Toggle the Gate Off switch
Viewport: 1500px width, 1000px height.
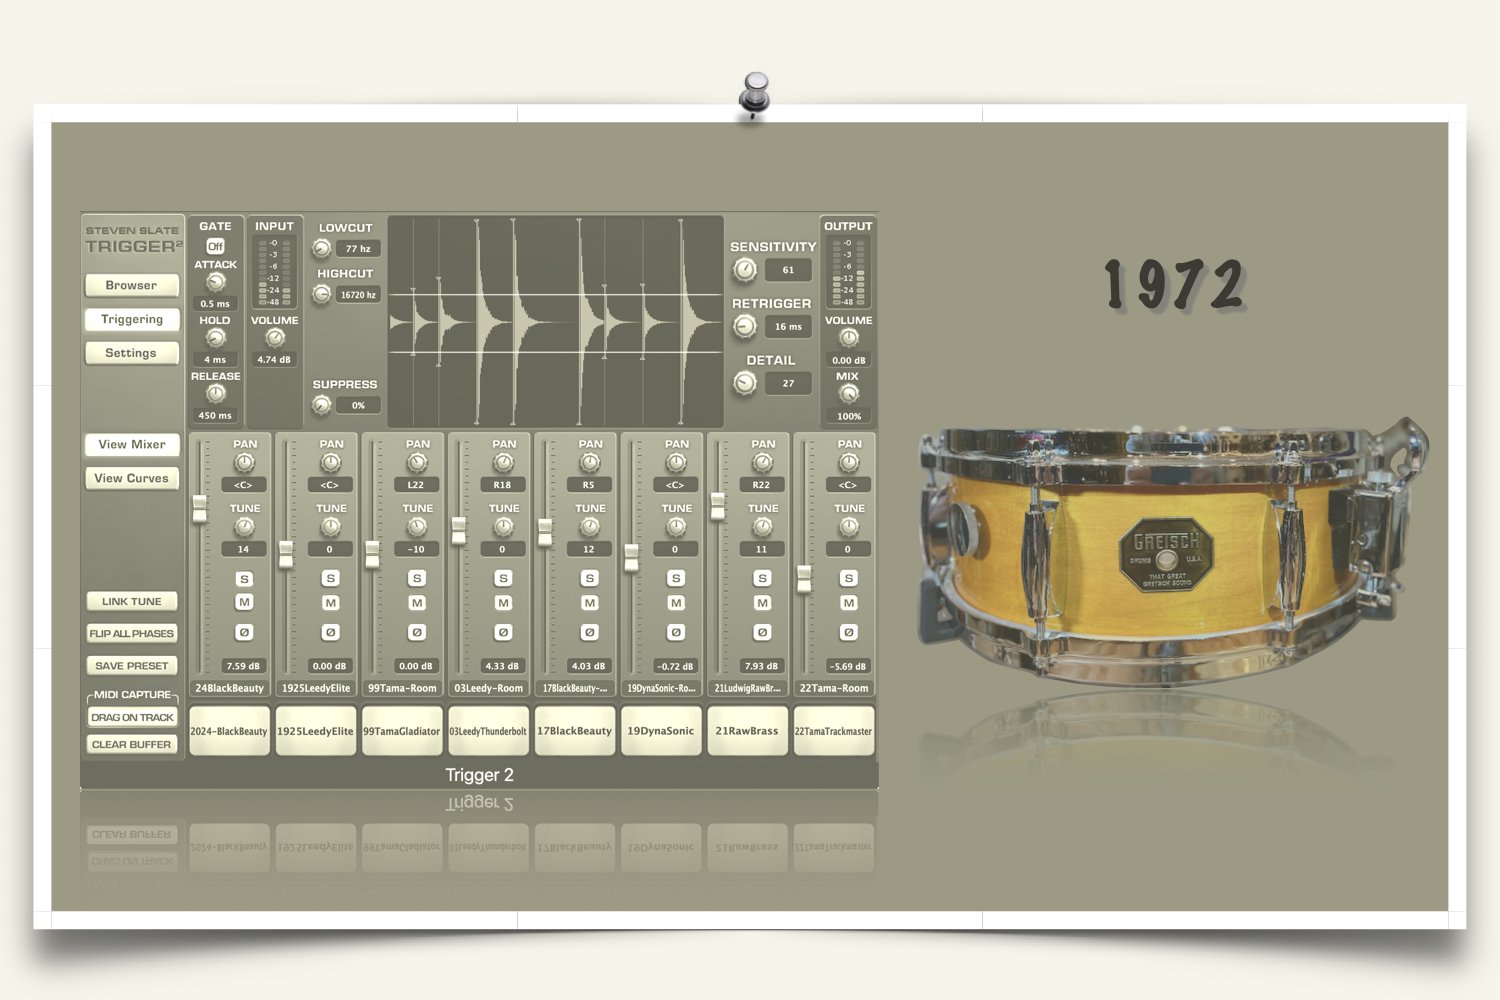pos(215,246)
